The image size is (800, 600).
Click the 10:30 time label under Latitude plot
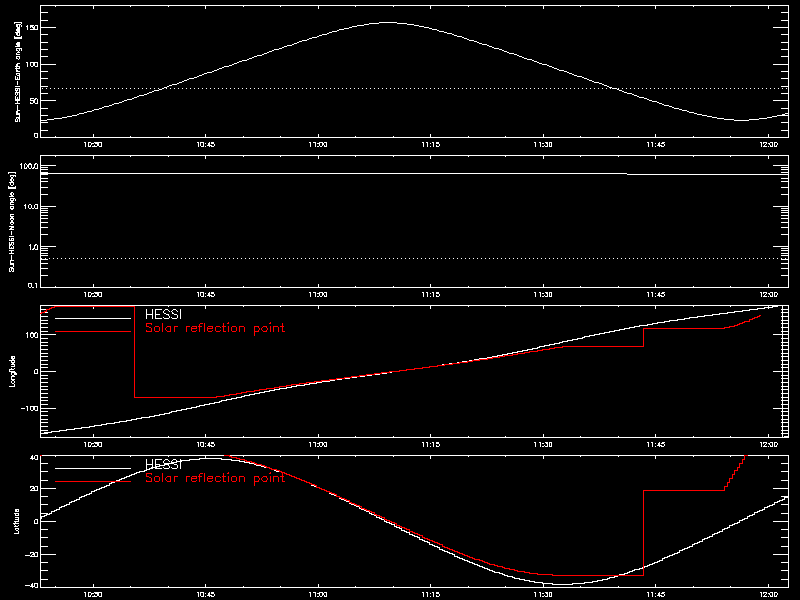(x=93, y=595)
